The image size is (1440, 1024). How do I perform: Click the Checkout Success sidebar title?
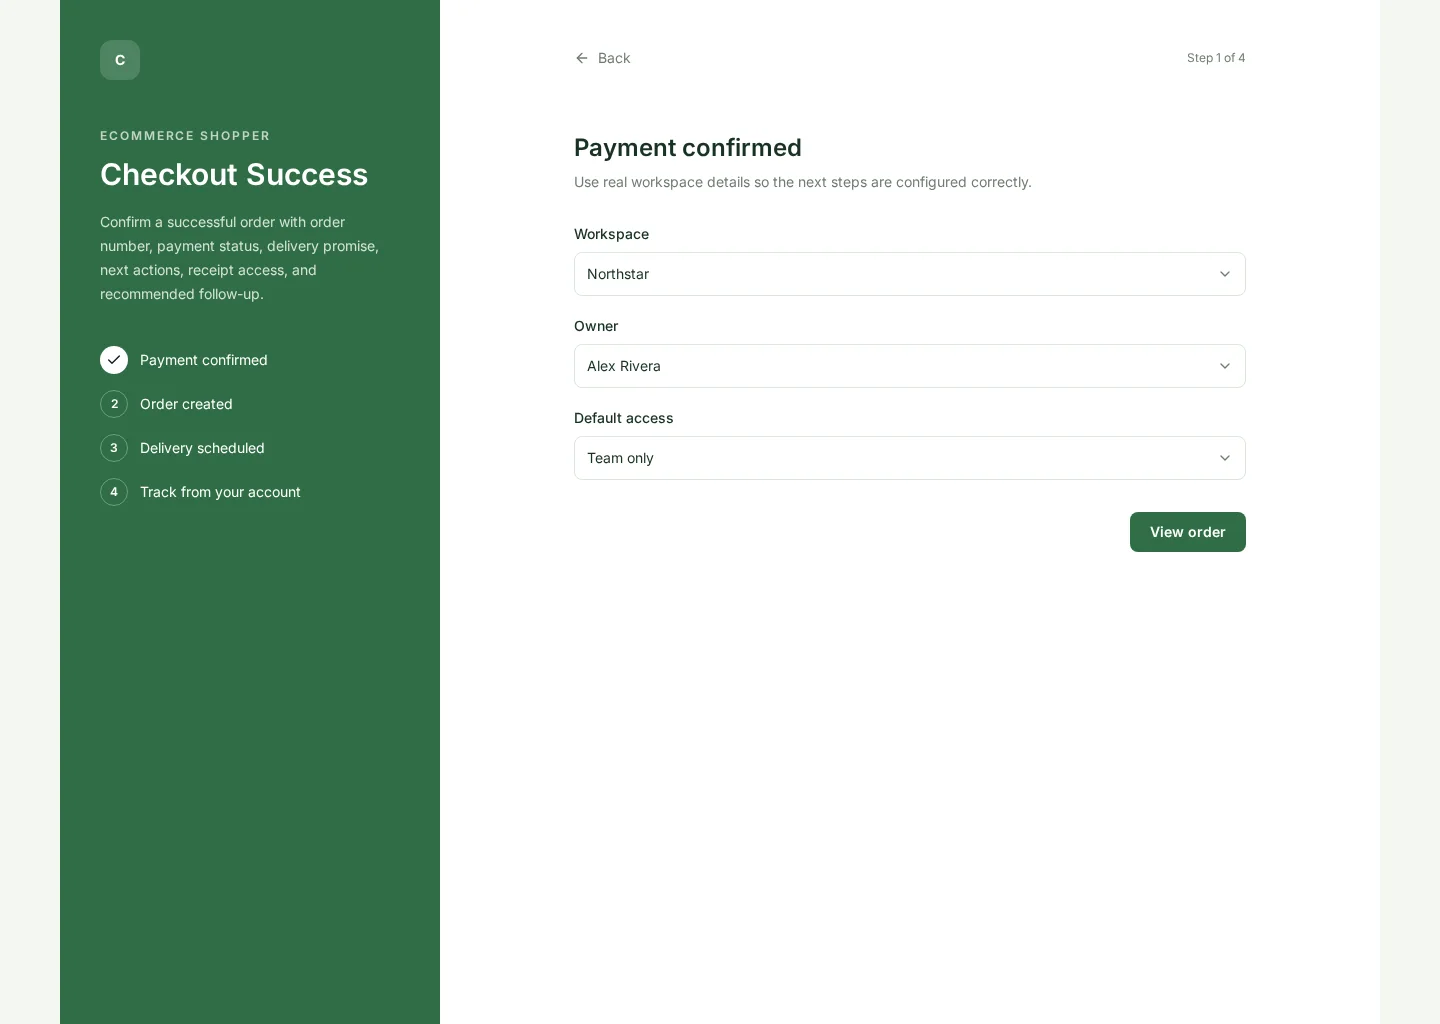point(234,174)
